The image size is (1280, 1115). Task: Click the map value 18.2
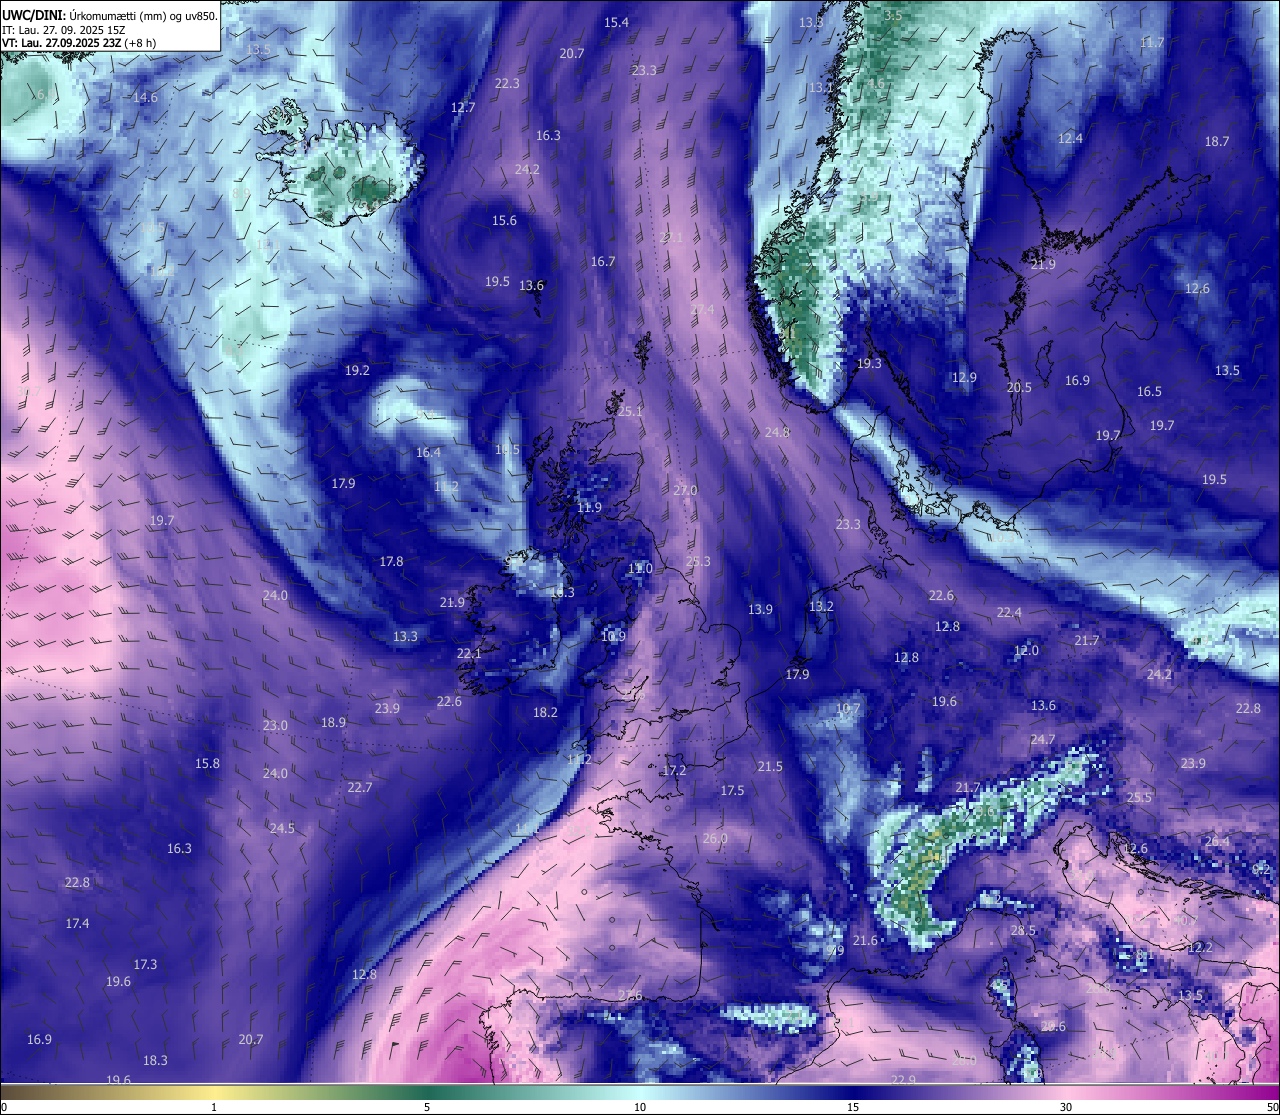pos(545,712)
